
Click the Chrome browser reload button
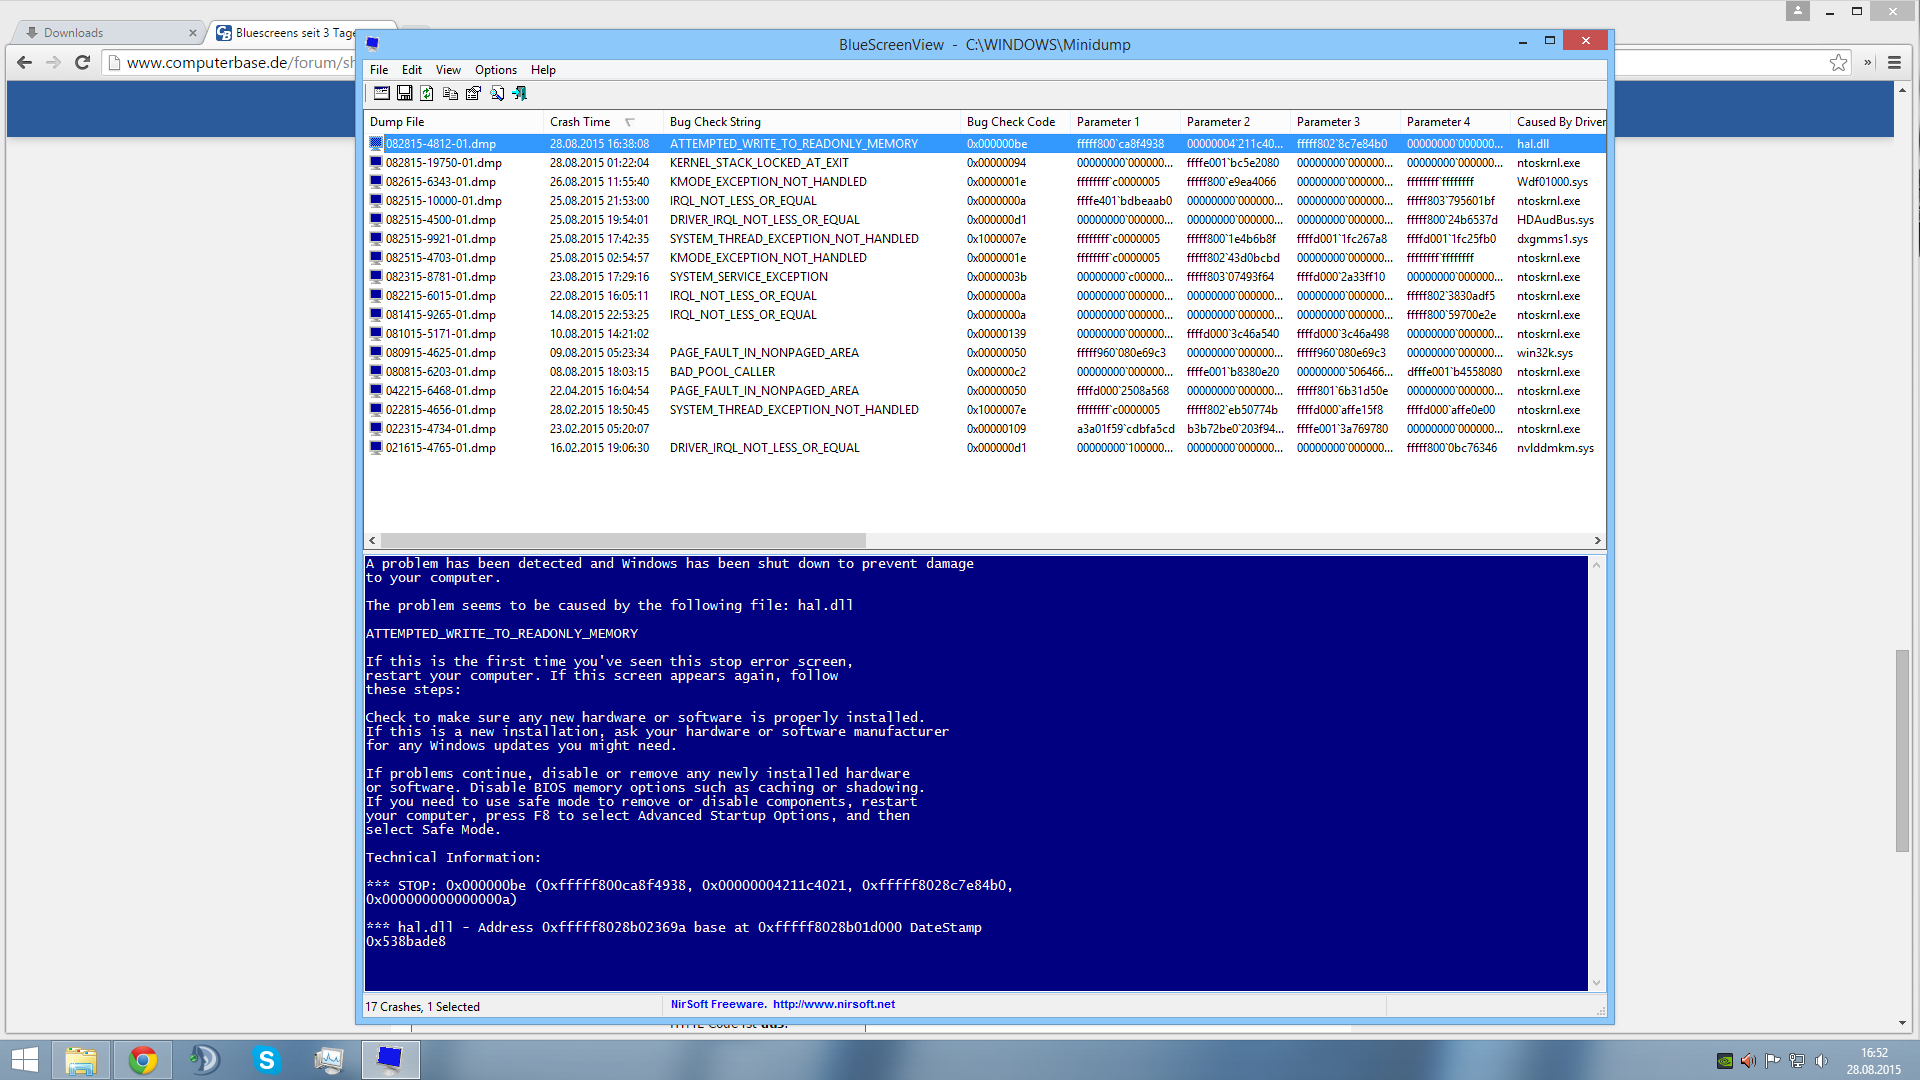(x=83, y=62)
